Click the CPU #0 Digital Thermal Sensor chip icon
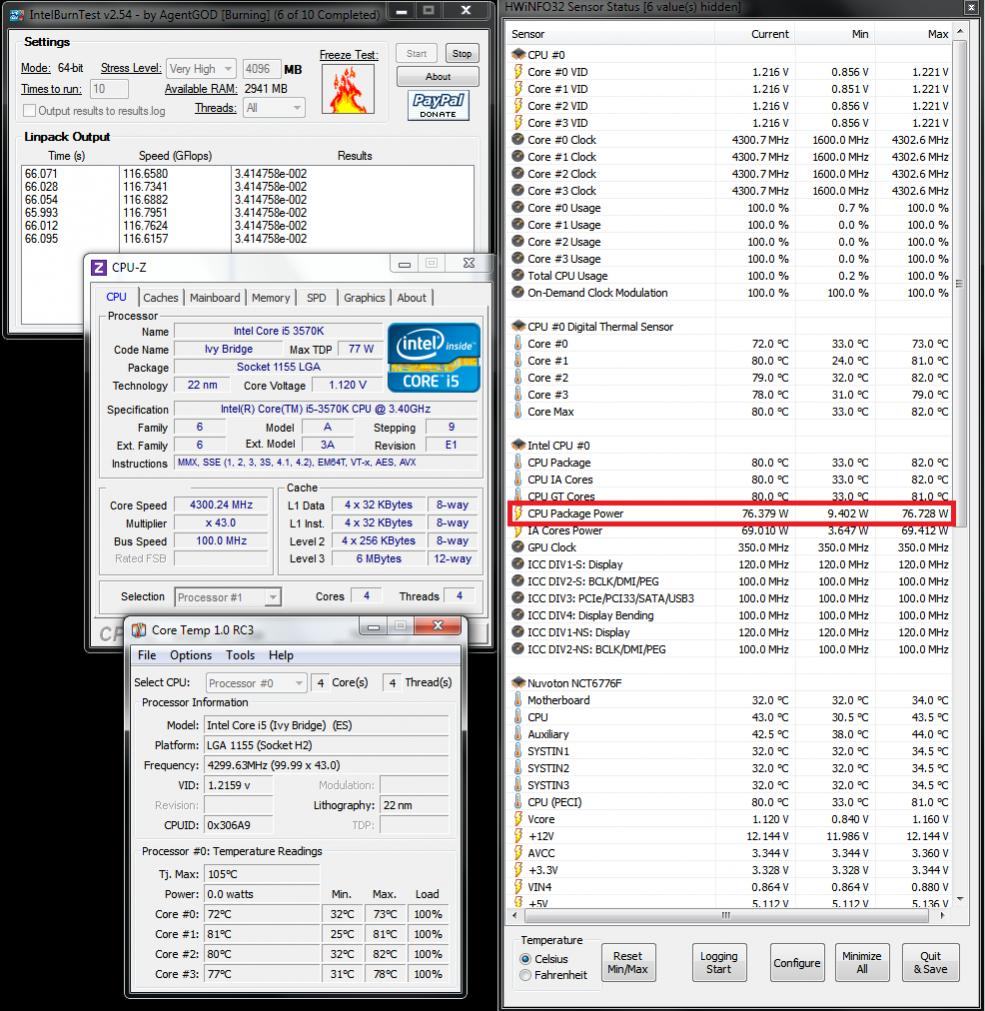The height and width of the screenshot is (1011, 985). pyautogui.click(x=518, y=326)
